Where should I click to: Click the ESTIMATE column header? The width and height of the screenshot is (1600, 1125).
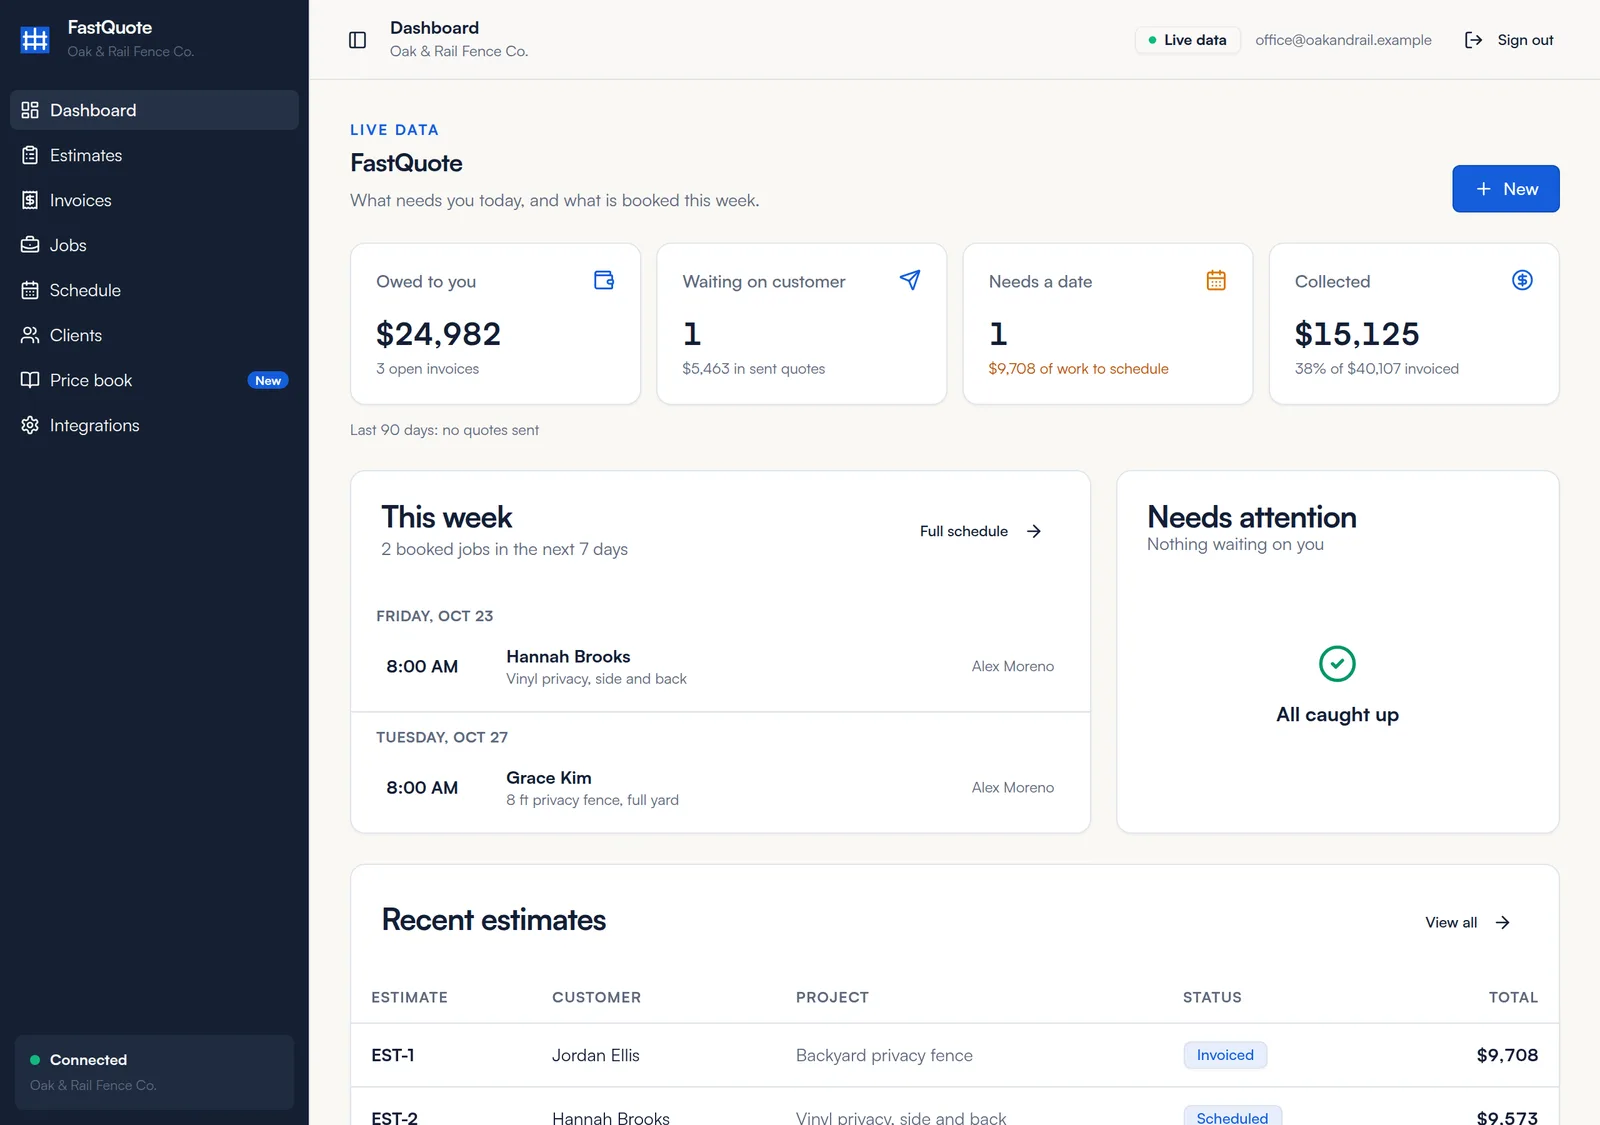pyautogui.click(x=409, y=997)
